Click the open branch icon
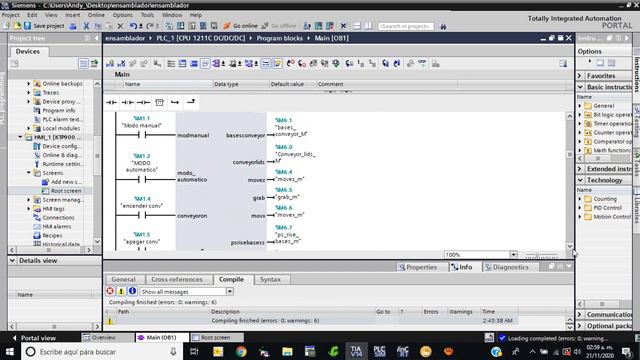Viewport: 640px width, 360px height. point(175,102)
